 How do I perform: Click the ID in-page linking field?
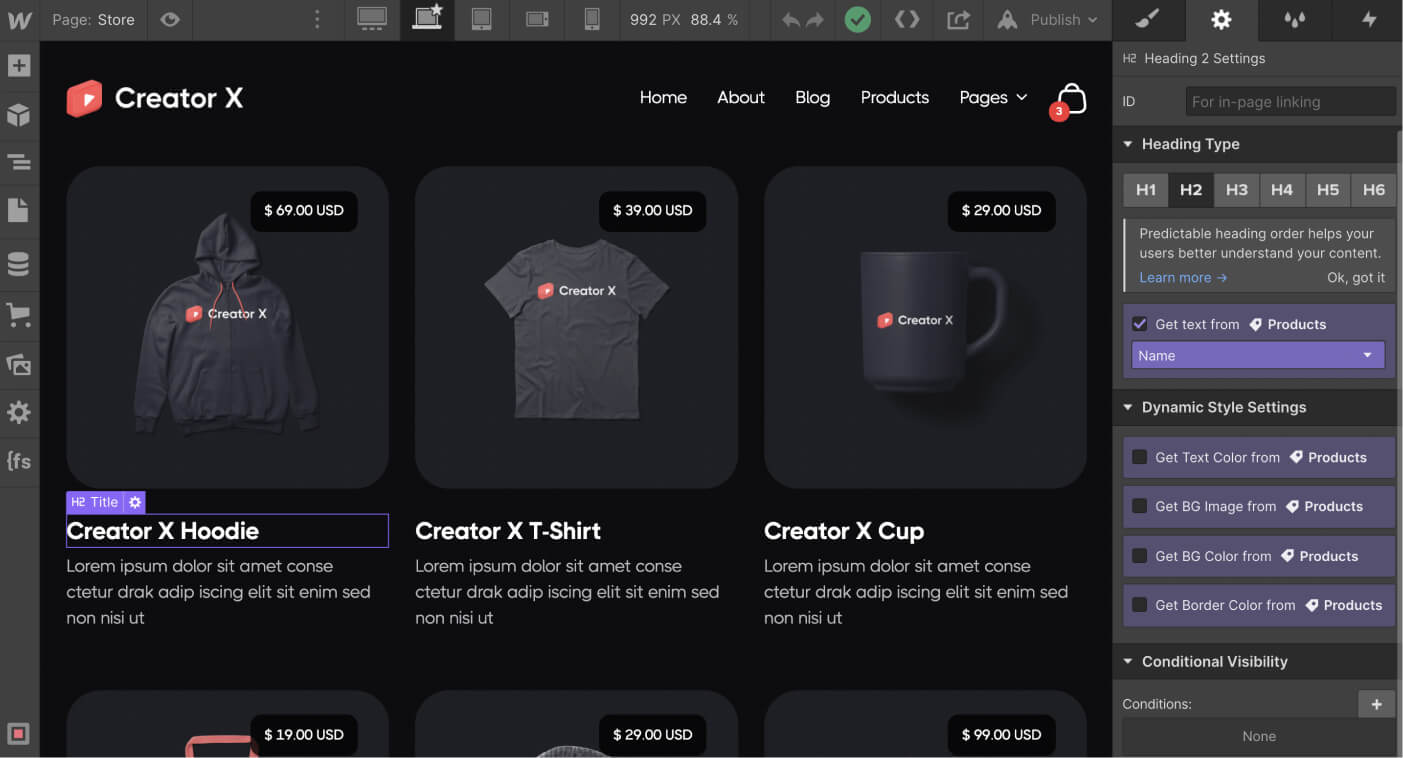click(1290, 101)
